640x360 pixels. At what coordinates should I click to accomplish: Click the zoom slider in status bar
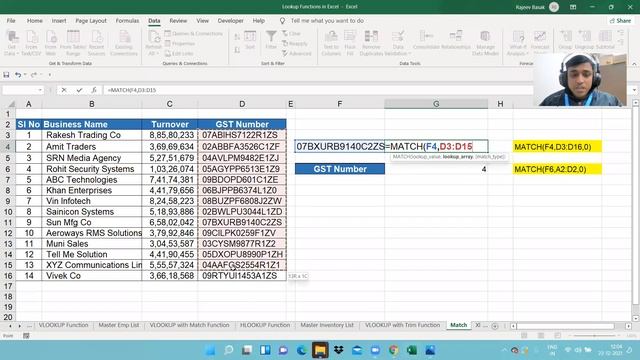[595, 336]
